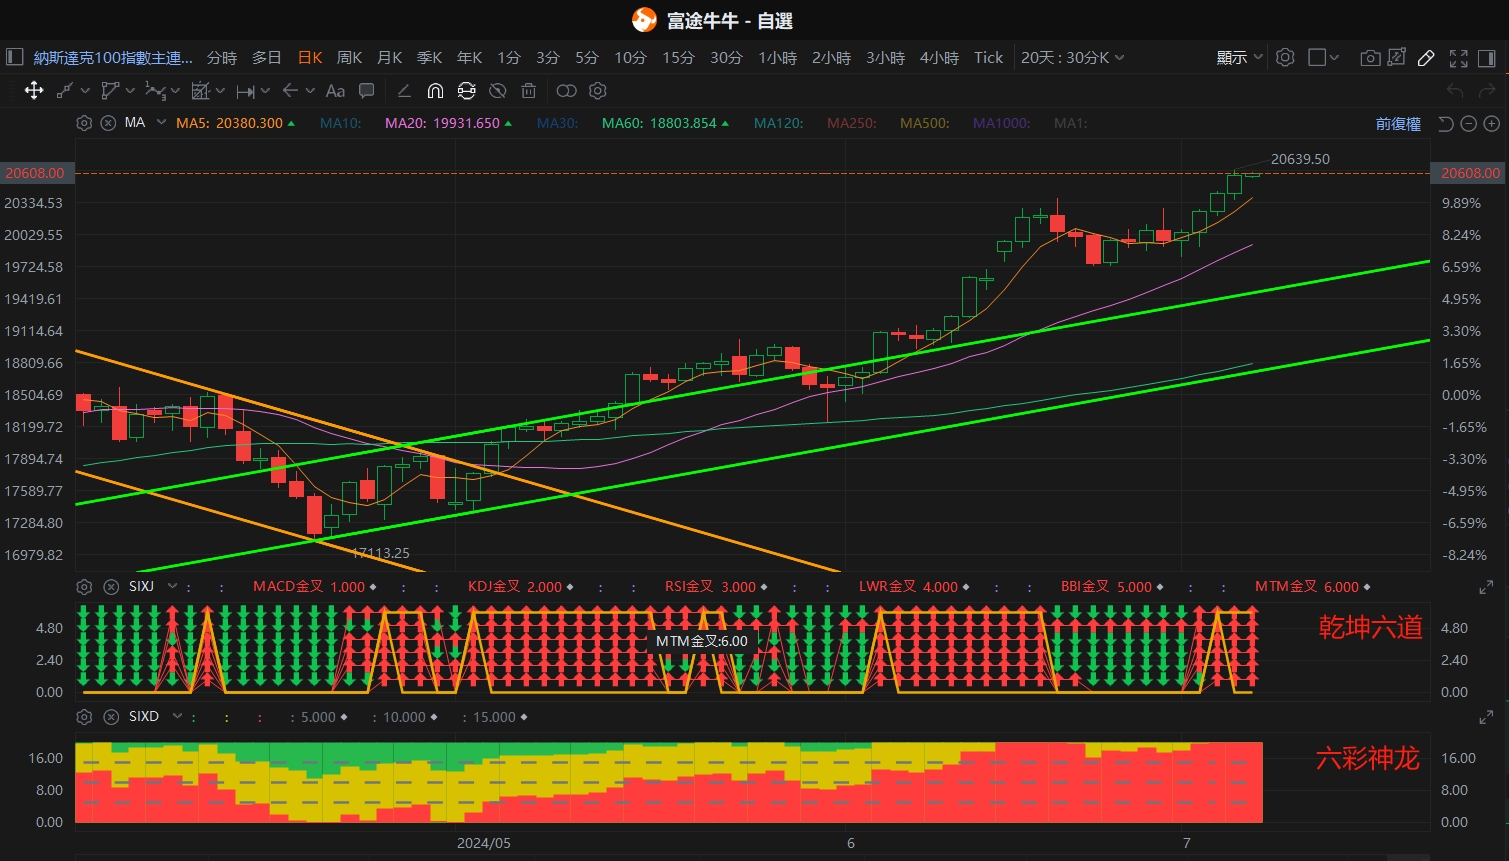
Task: Remove the SIXJ indicator with X icon
Action: tap(111, 587)
